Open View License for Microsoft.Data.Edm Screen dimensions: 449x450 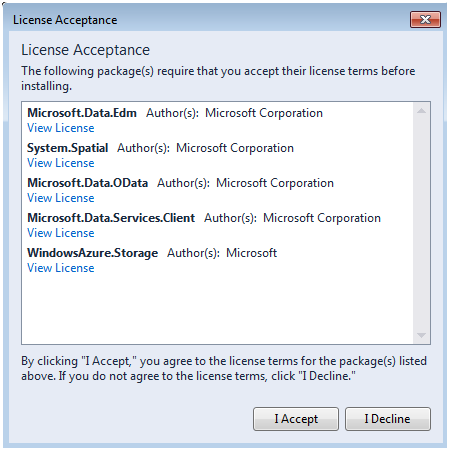coord(61,128)
